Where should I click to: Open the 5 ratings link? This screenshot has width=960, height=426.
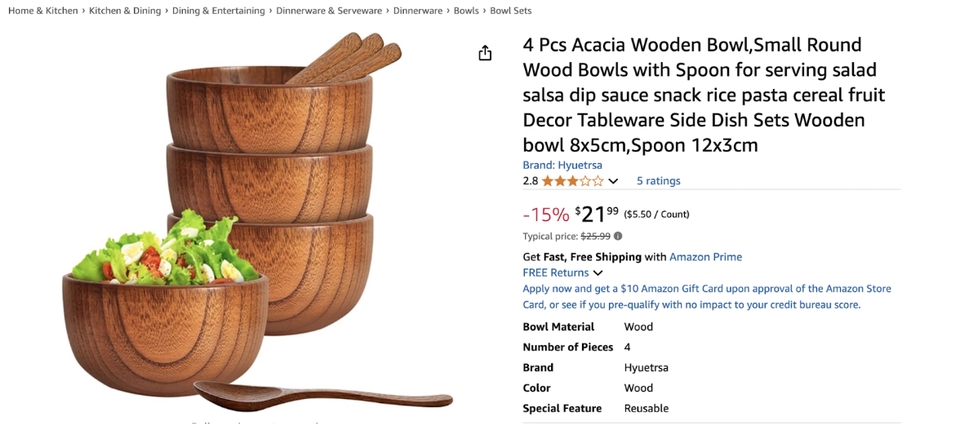(658, 181)
